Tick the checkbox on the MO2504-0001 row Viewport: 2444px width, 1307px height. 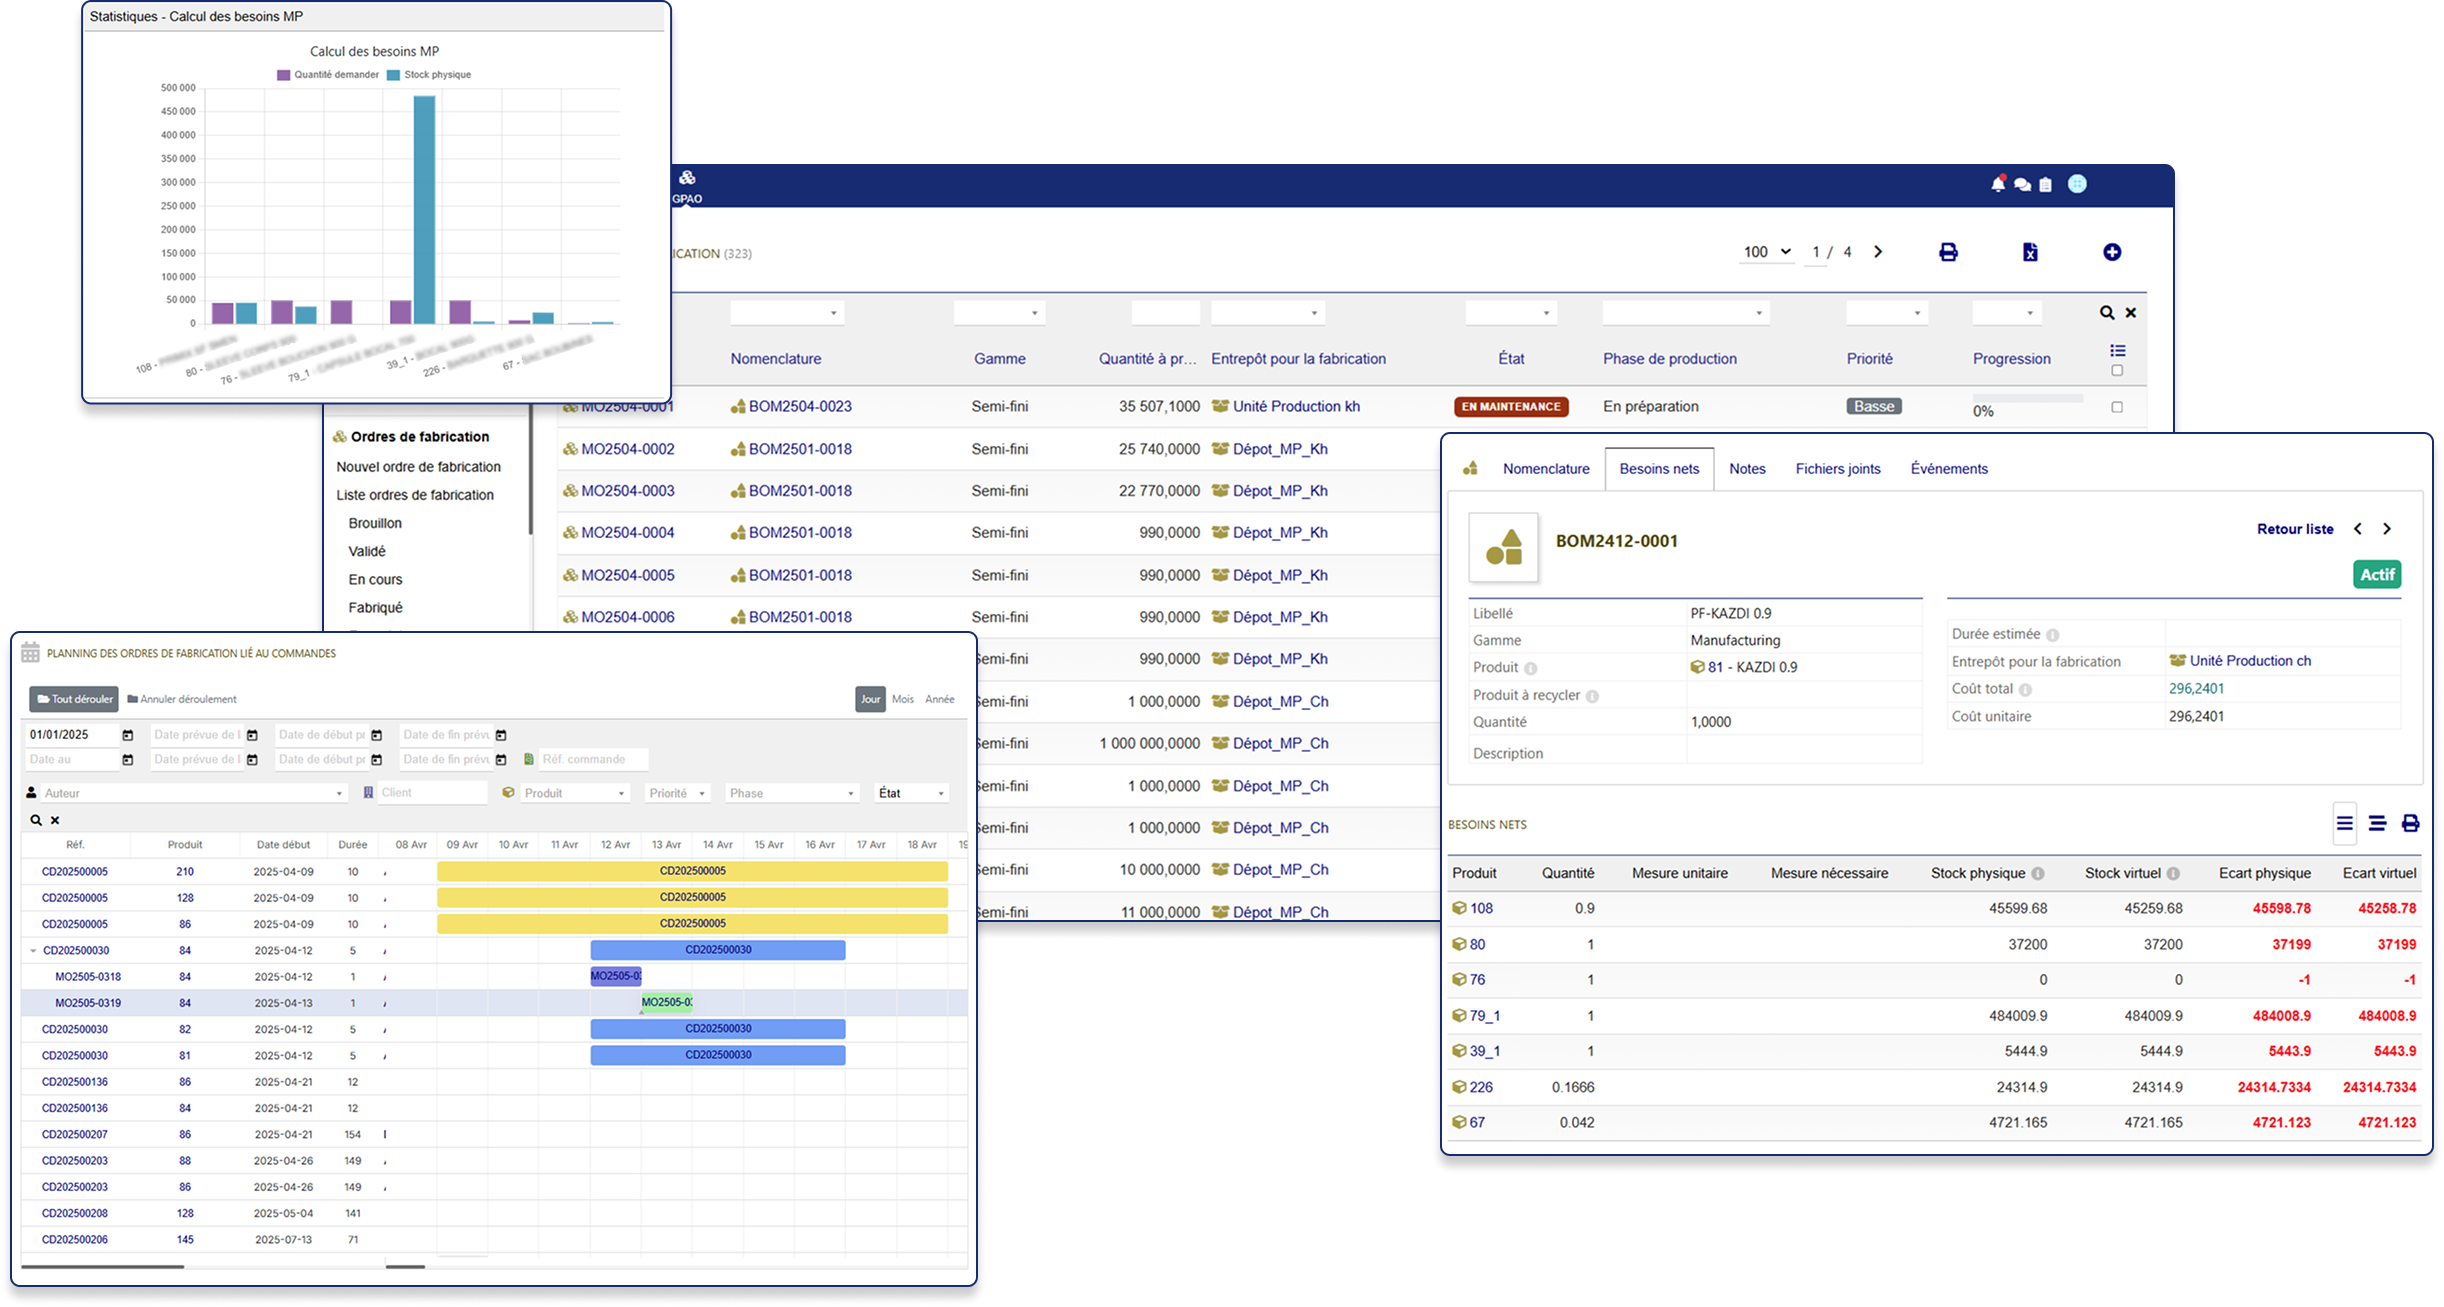2117,407
